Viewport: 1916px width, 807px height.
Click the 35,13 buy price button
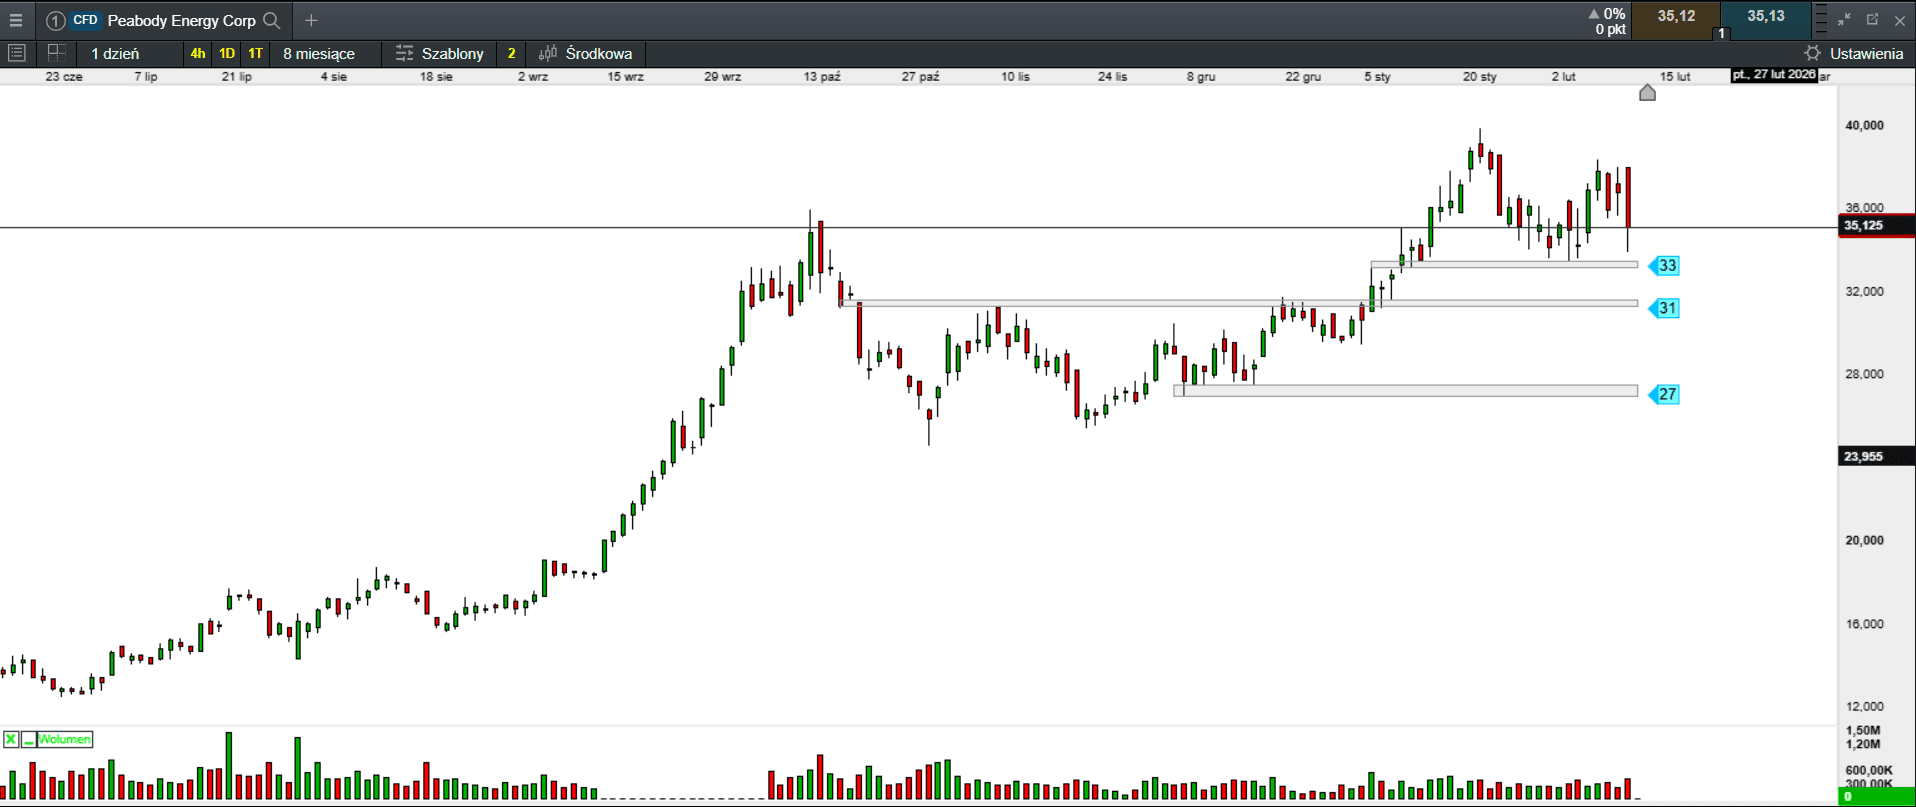tap(1766, 16)
